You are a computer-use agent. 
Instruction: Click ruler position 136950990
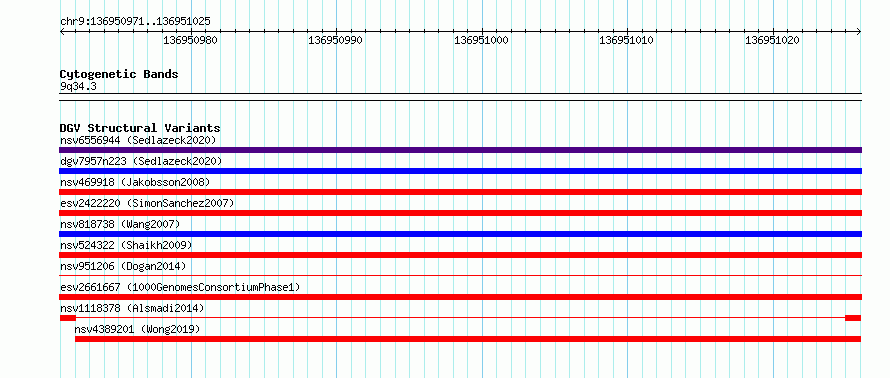click(x=335, y=40)
